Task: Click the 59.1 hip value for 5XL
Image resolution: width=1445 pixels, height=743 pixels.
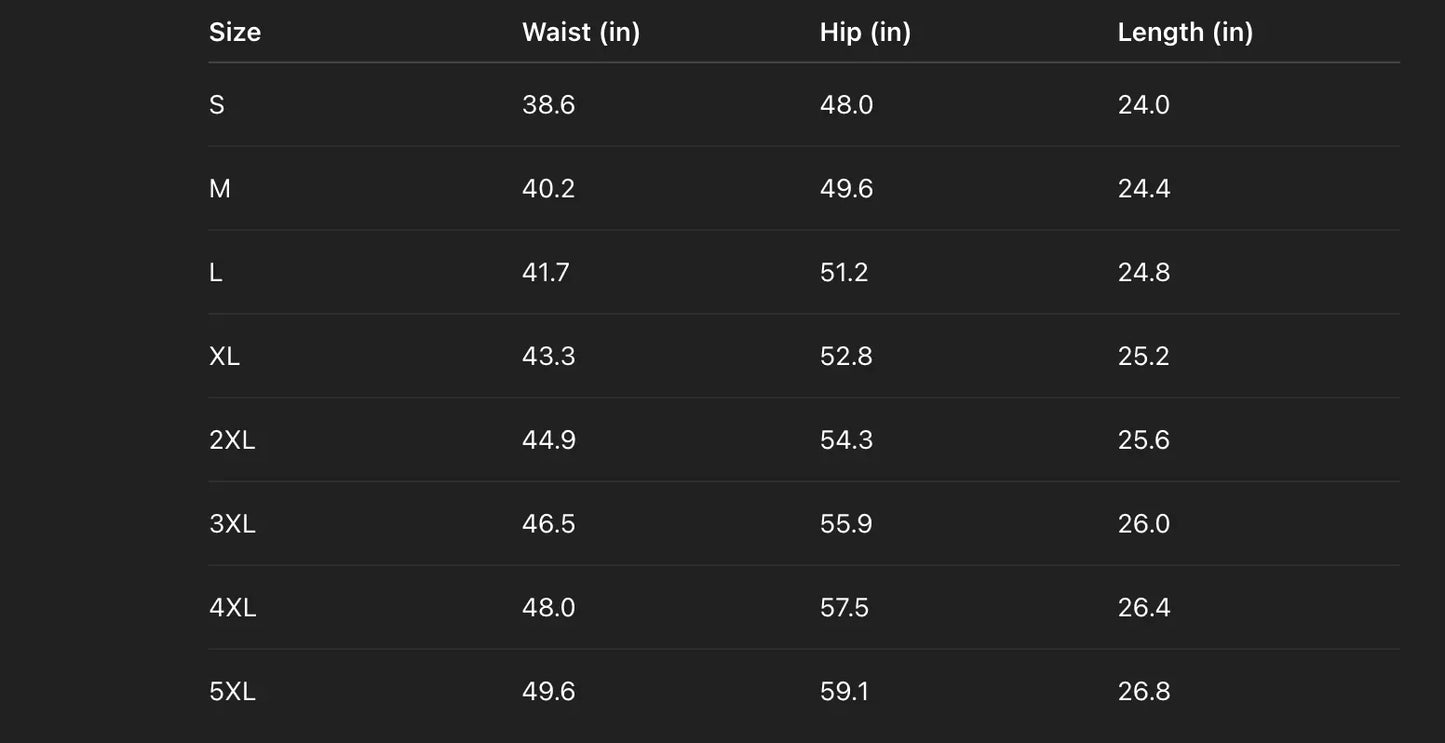Action: coord(845,692)
